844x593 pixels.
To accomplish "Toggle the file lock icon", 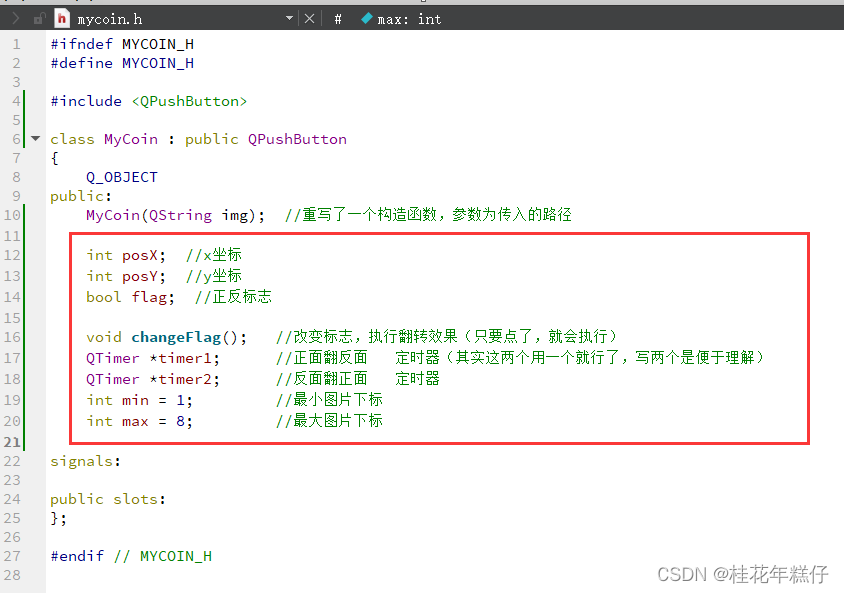I will point(39,19).
